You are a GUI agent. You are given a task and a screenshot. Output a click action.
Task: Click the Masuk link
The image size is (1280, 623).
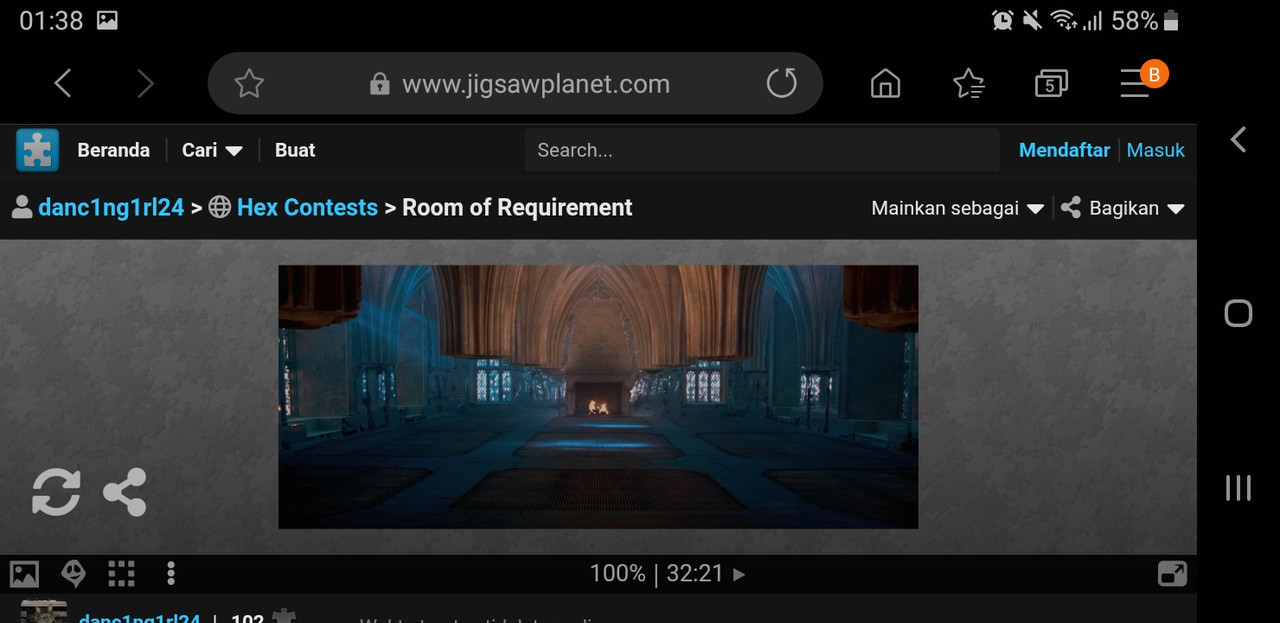click(1156, 150)
